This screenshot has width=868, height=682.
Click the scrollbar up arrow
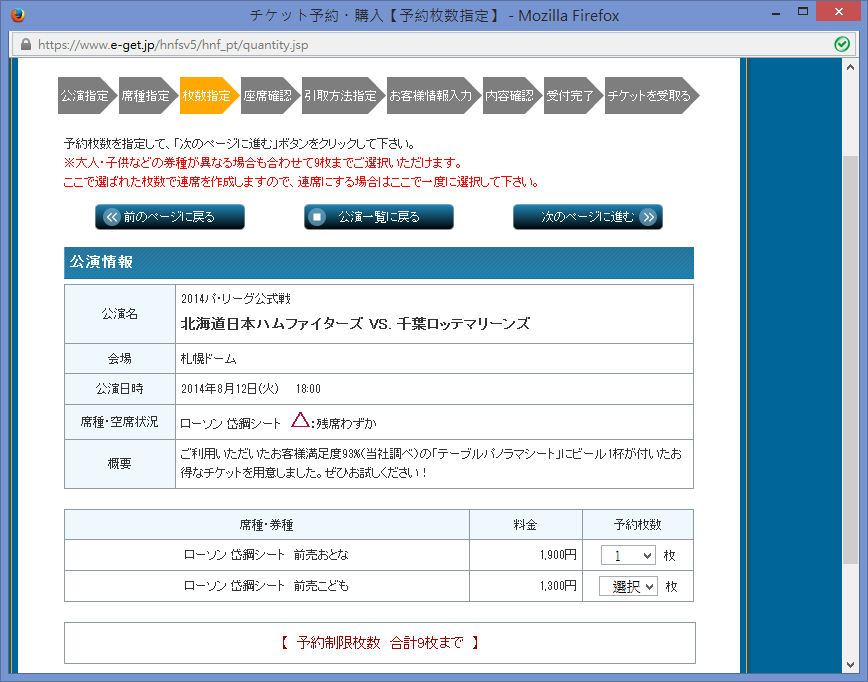[x=850, y=67]
